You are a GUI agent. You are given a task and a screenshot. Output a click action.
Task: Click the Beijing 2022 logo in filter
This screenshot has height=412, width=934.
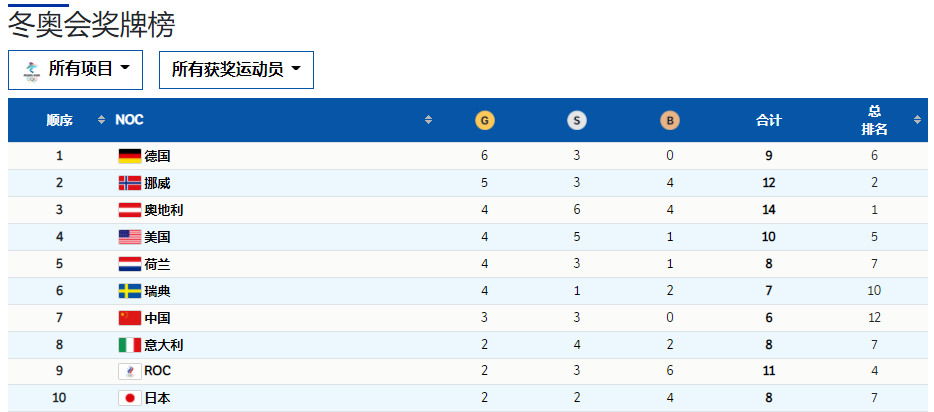tap(31, 70)
